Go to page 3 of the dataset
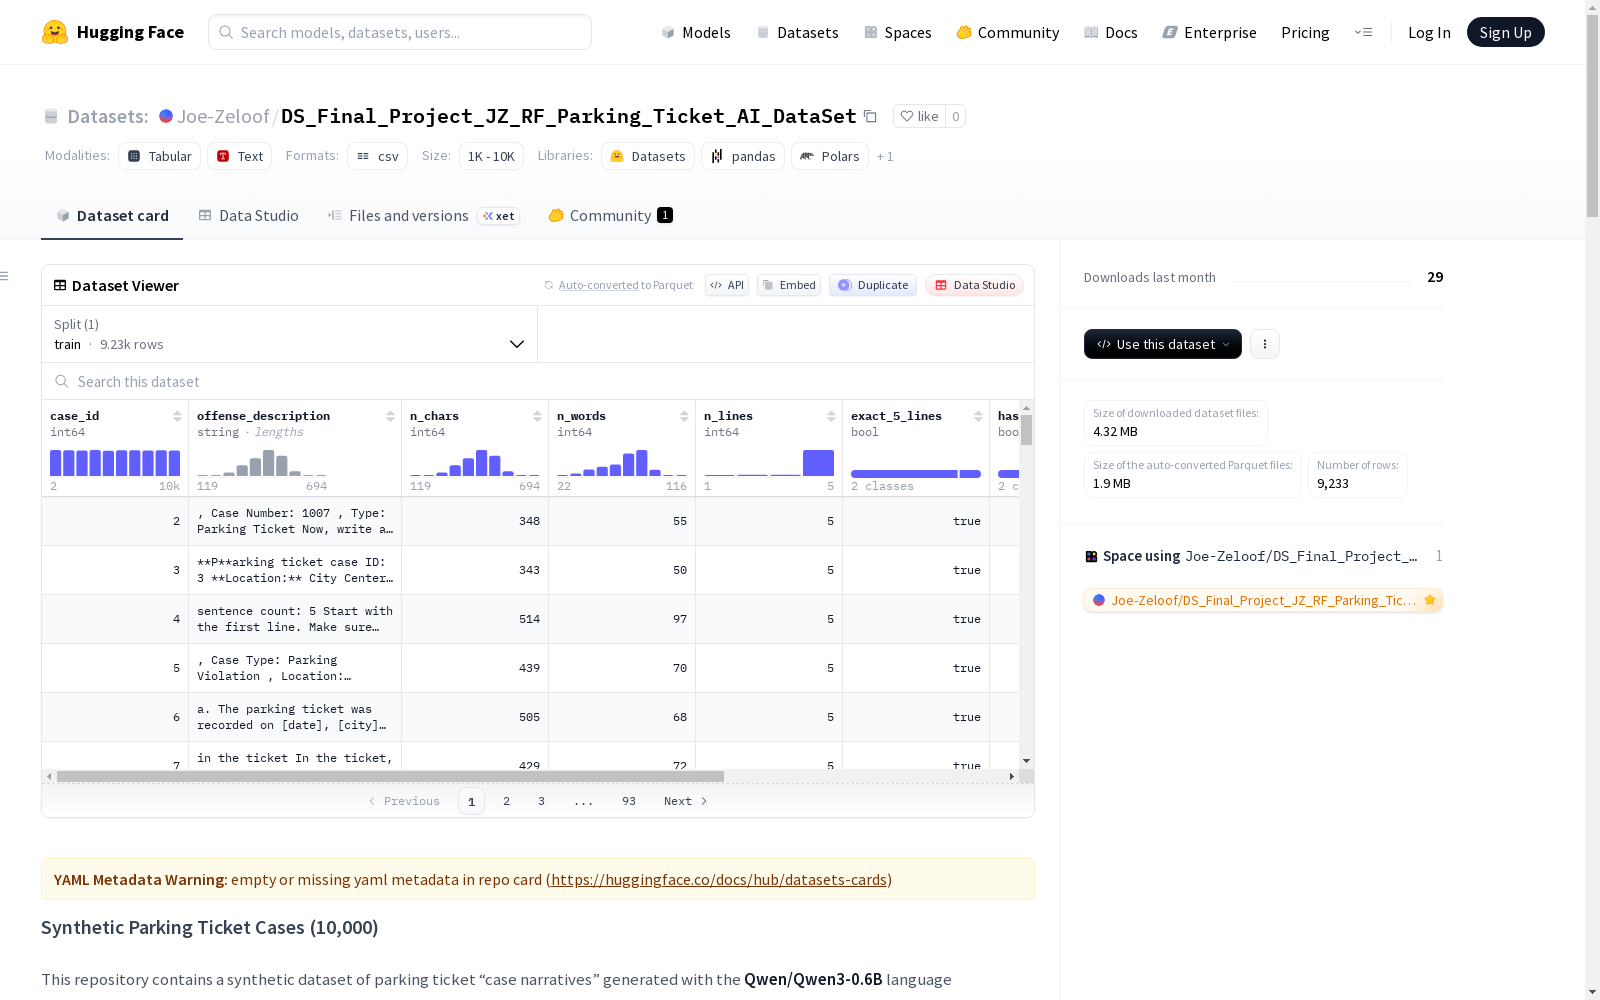1600x1000 pixels. click(542, 801)
